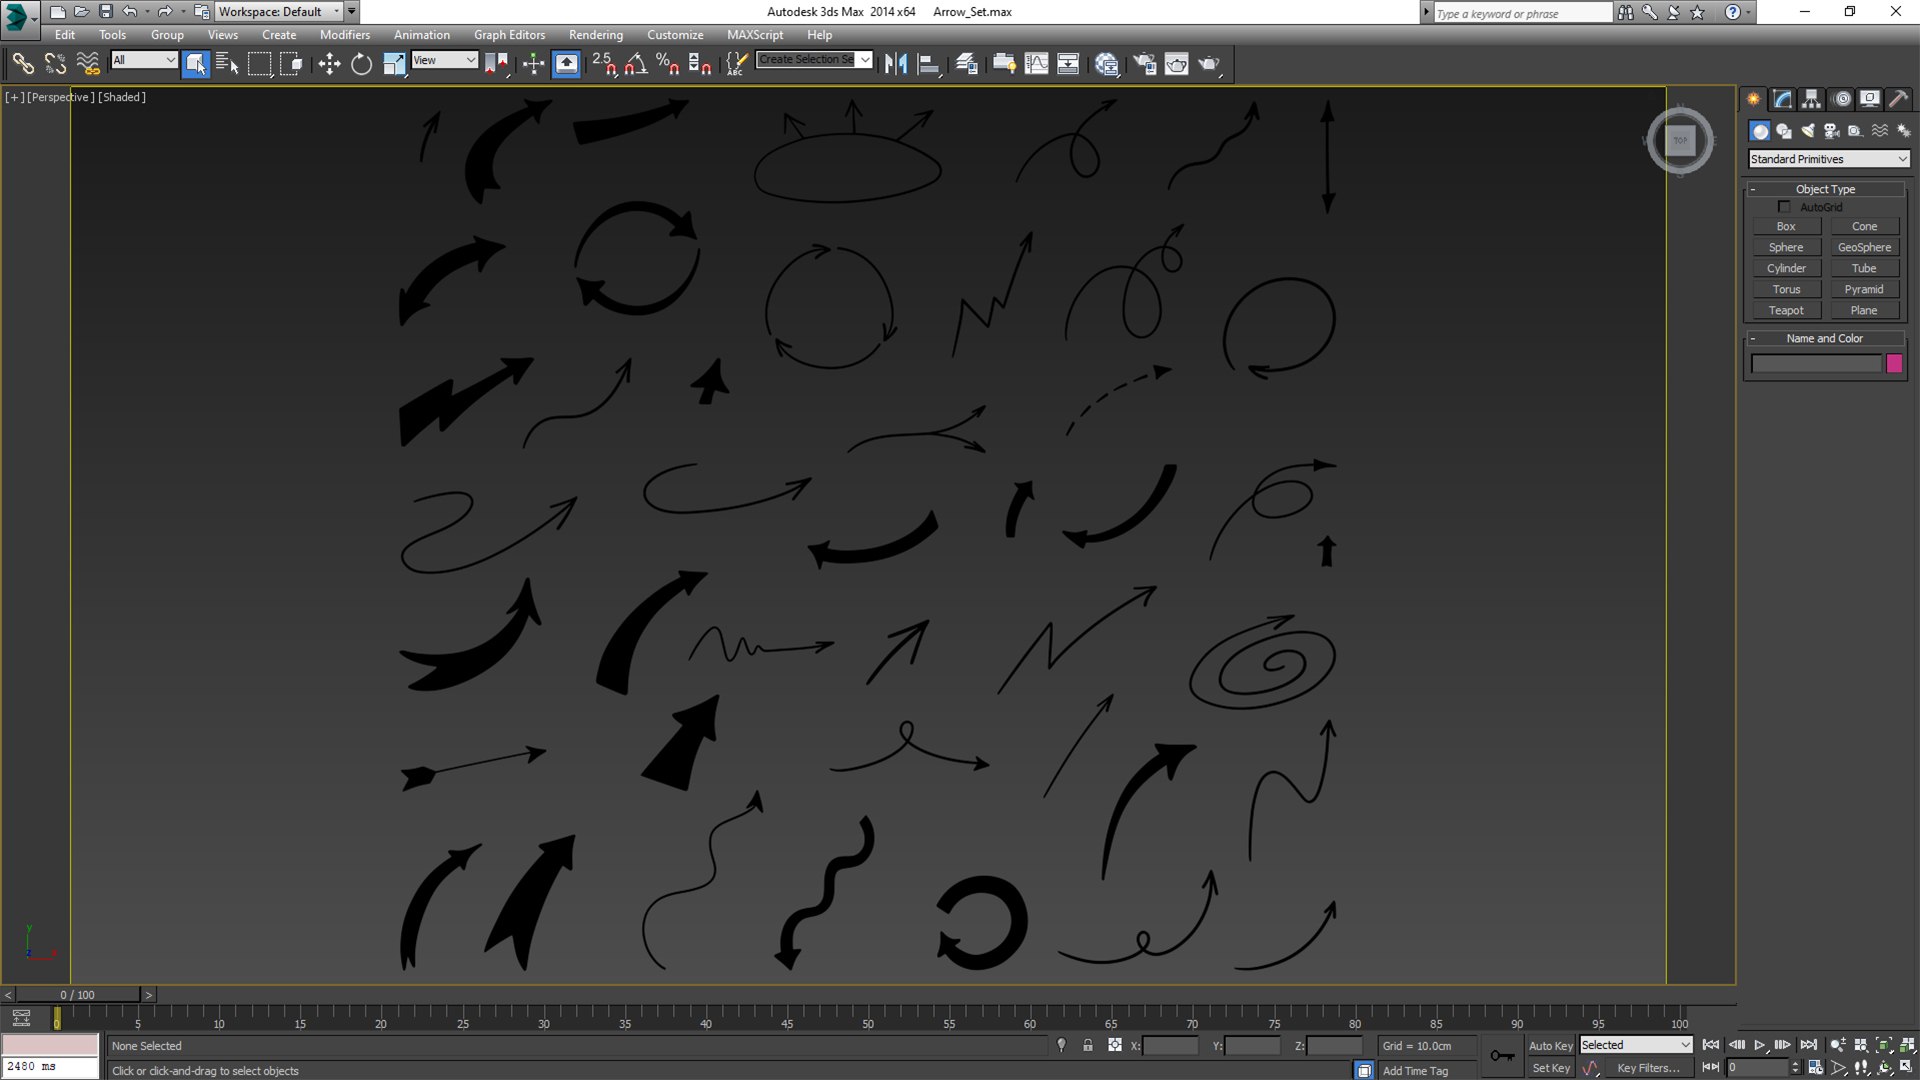1920x1080 pixels.
Task: Click the Select Object arrow tool
Action: click(196, 64)
